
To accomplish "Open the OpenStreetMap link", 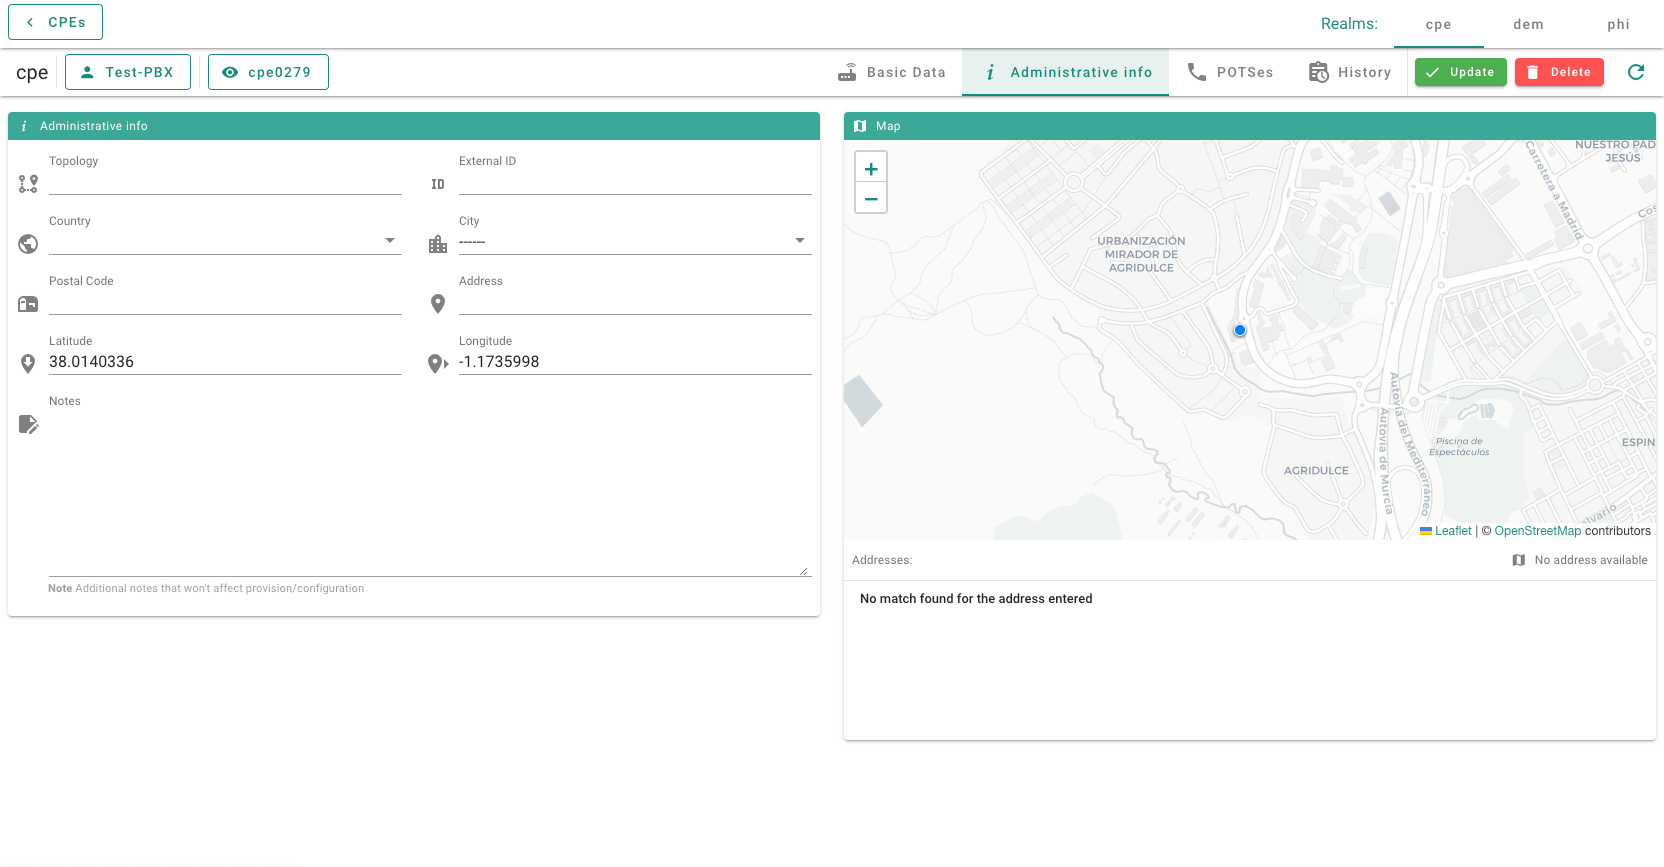I will point(1538,531).
